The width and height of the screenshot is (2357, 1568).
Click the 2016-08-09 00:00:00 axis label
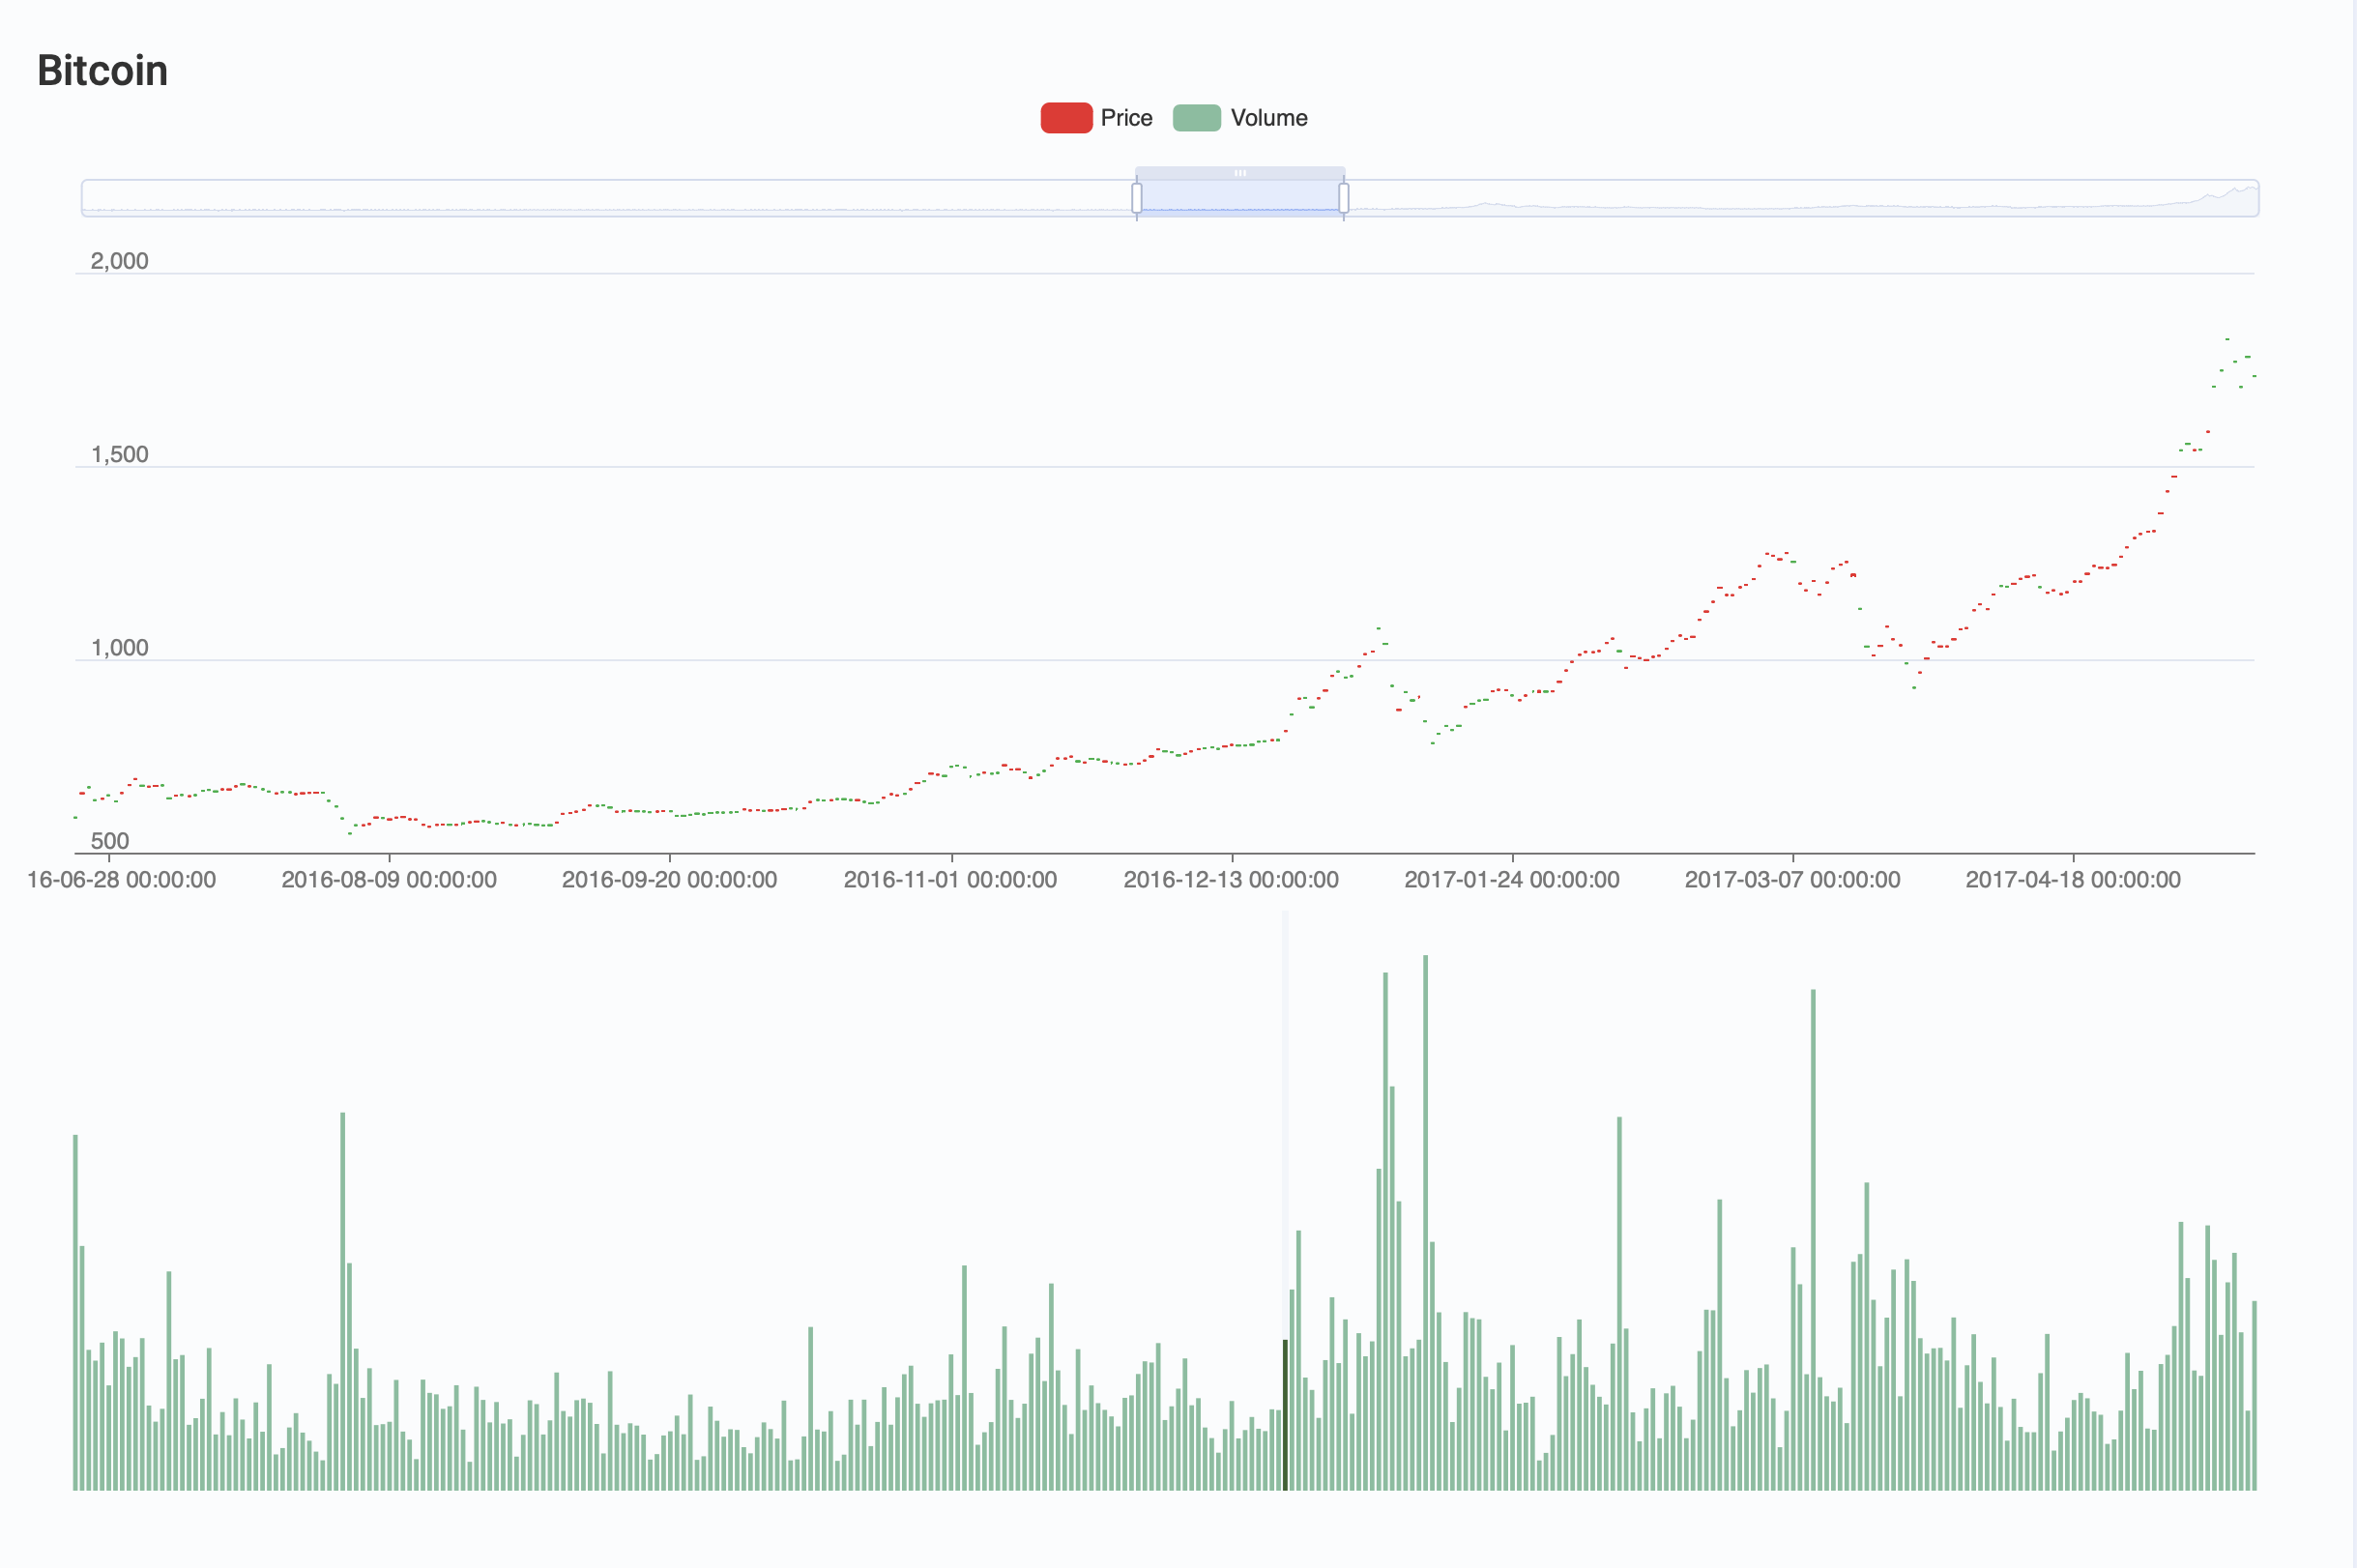(x=389, y=880)
